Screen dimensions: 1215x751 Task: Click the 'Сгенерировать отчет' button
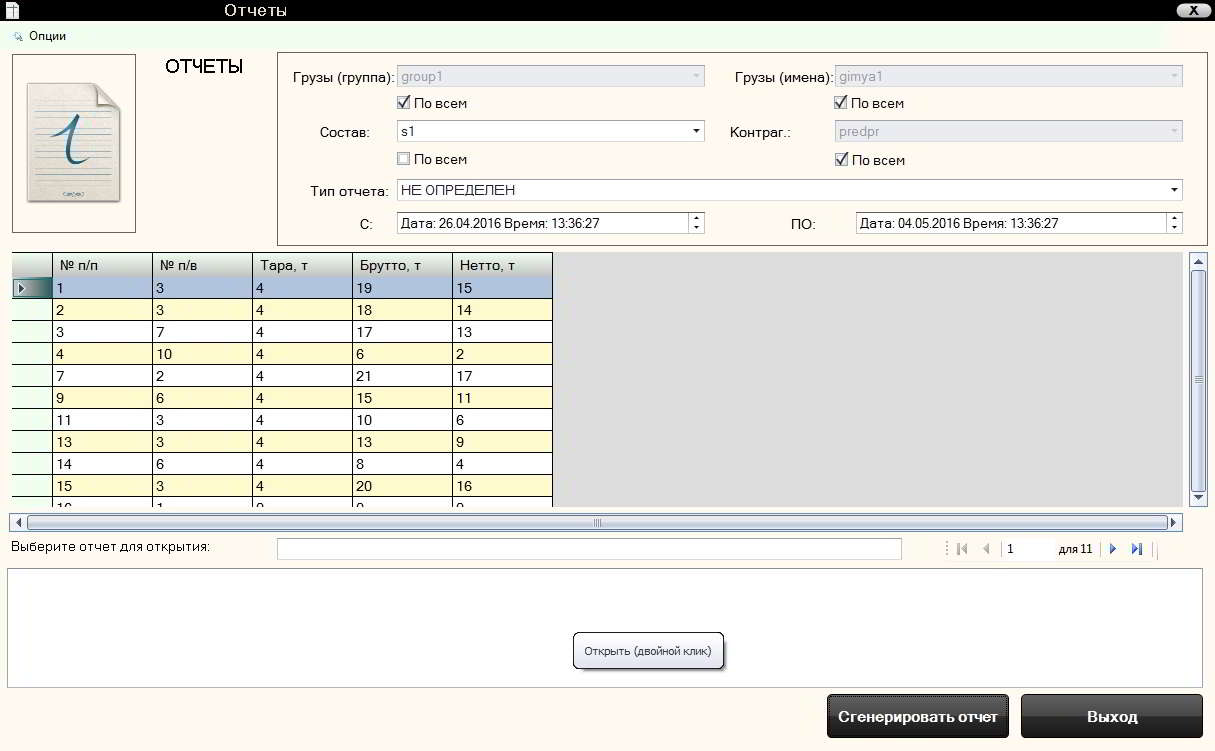(x=917, y=717)
